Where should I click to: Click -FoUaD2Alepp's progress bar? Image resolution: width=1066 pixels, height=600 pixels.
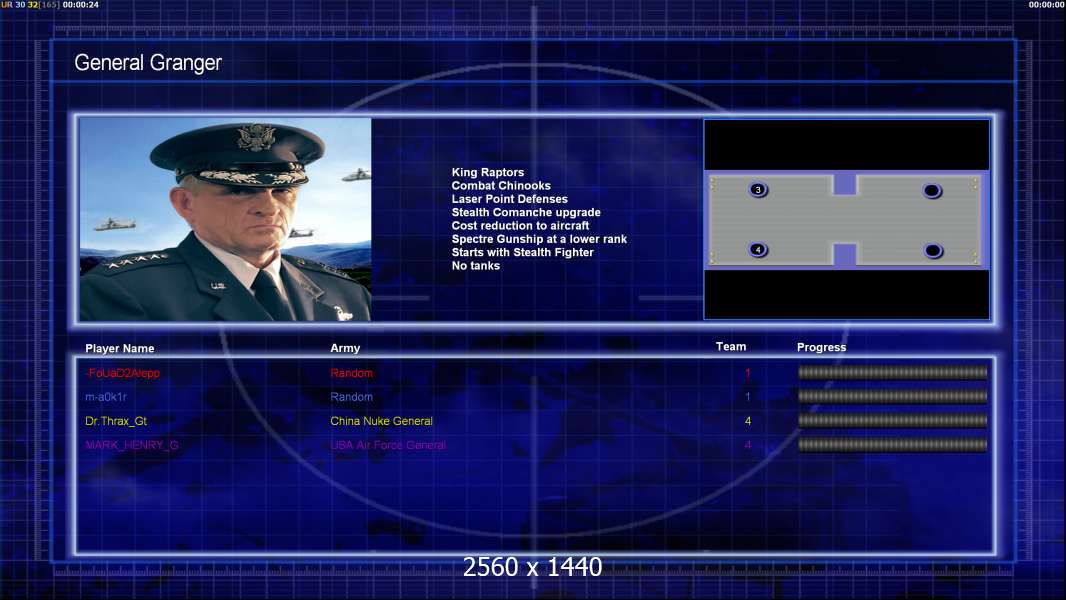pyautogui.click(x=893, y=372)
